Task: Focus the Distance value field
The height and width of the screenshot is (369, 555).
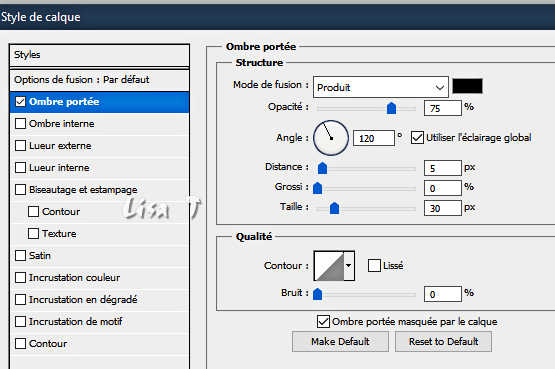Action: pyautogui.click(x=443, y=168)
